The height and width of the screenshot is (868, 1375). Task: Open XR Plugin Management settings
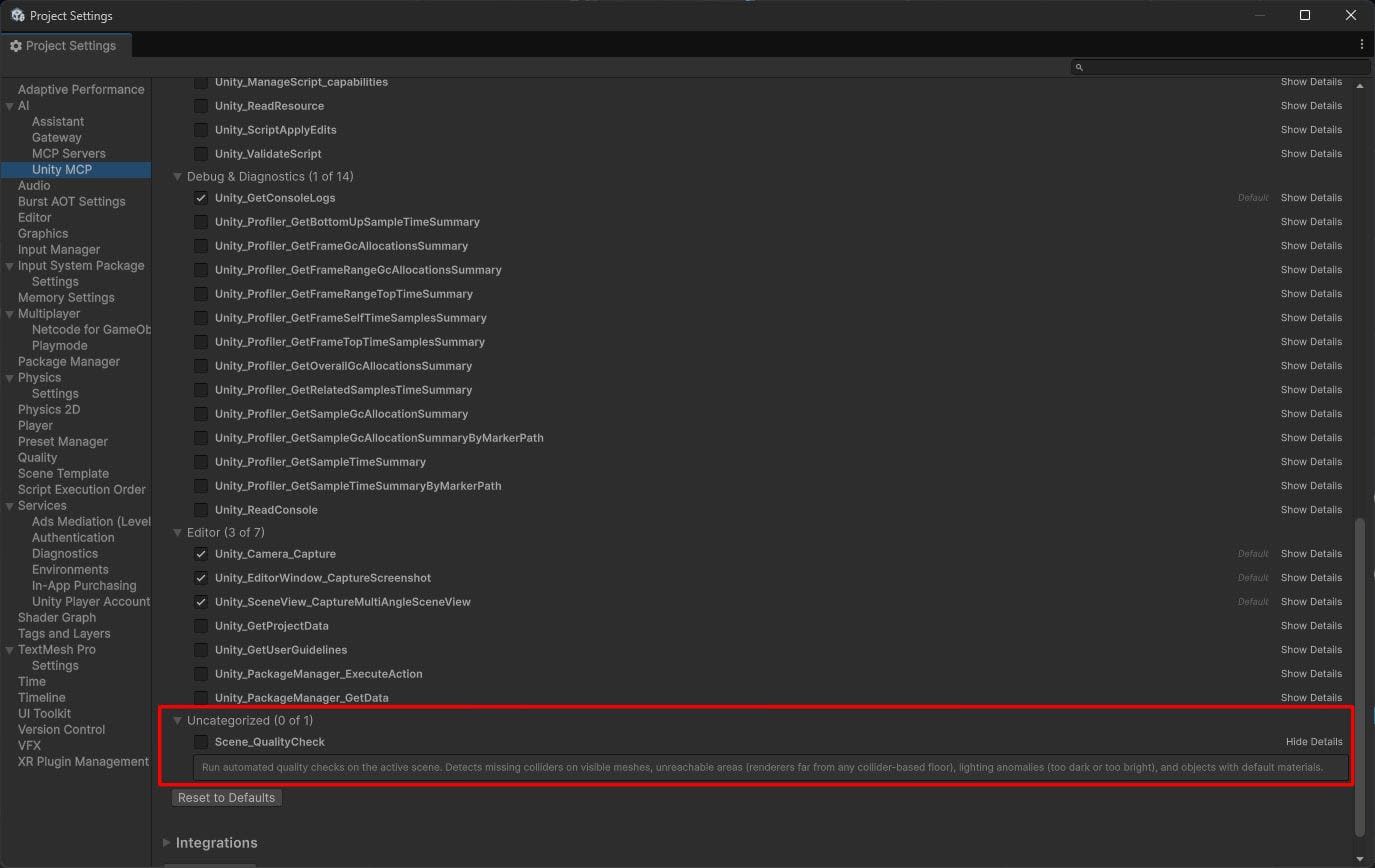[x=83, y=762]
